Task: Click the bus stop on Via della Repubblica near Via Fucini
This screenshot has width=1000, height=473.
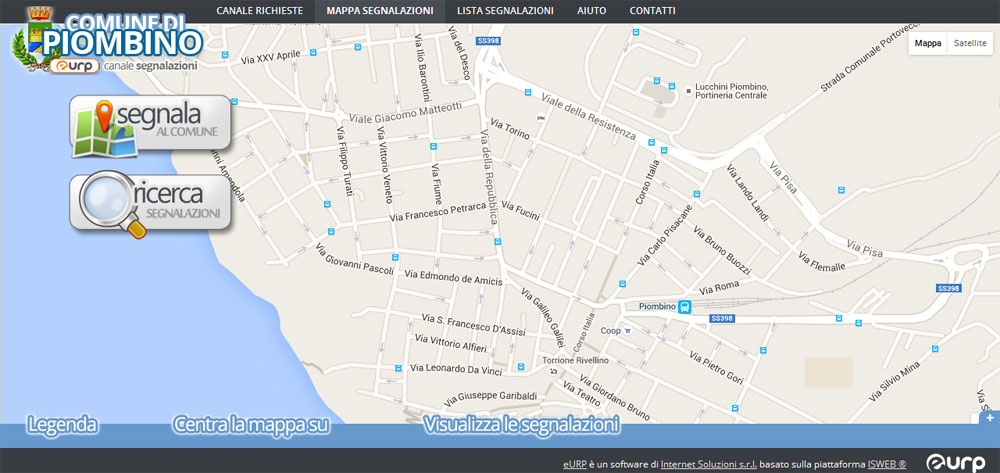Action: (497, 242)
